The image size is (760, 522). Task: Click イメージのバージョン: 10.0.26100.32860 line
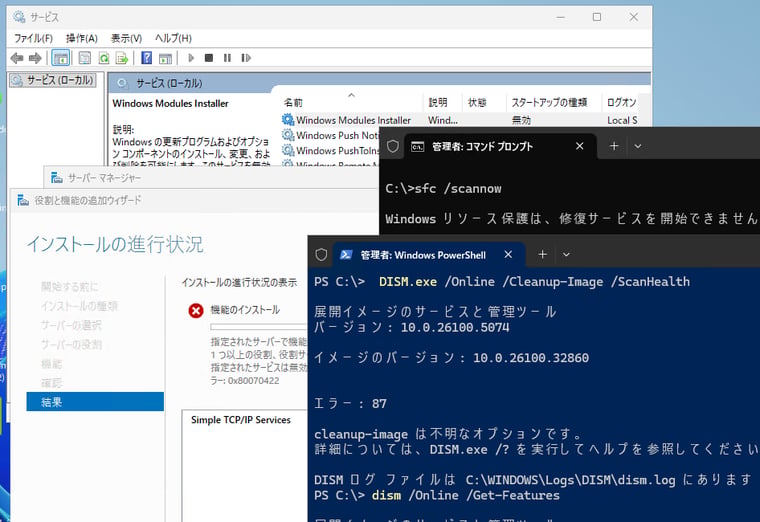(451, 358)
